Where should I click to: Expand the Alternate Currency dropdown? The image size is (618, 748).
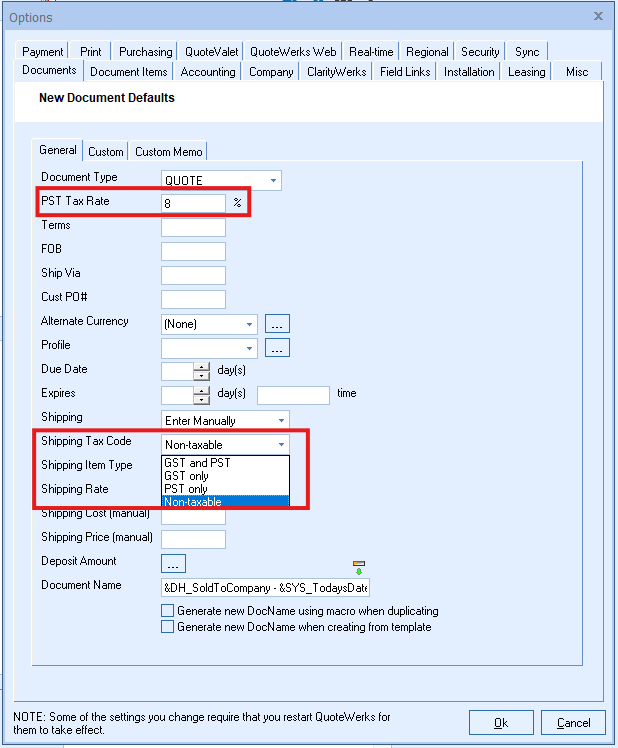click(x=249, y=324)
